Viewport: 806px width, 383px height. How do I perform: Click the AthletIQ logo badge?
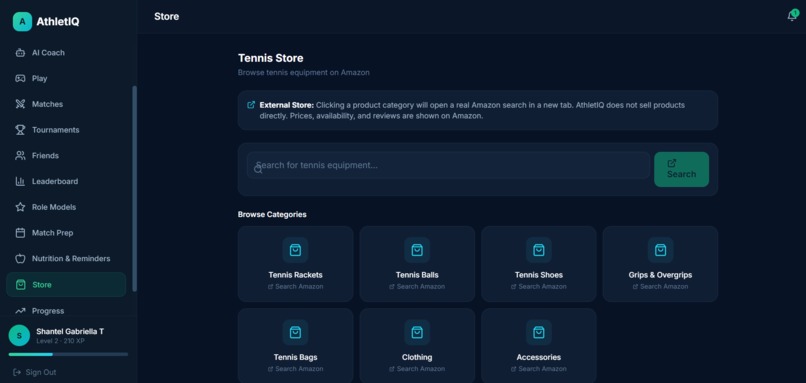coord(22,22)
